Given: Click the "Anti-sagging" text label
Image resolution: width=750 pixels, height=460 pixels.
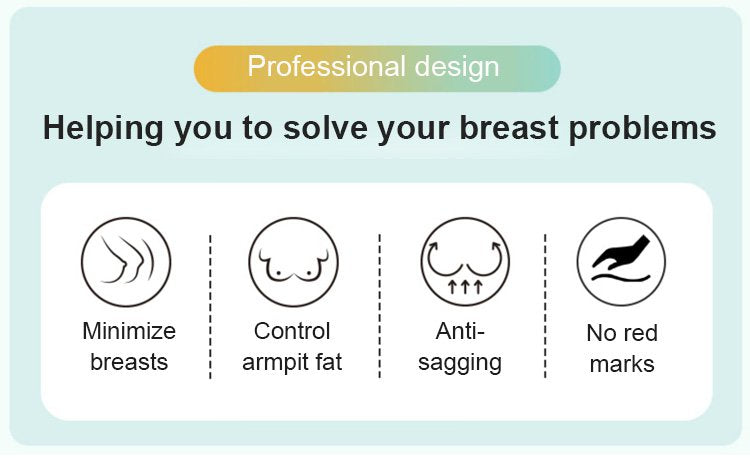Looking at the screenshot, I should [460, 346].
